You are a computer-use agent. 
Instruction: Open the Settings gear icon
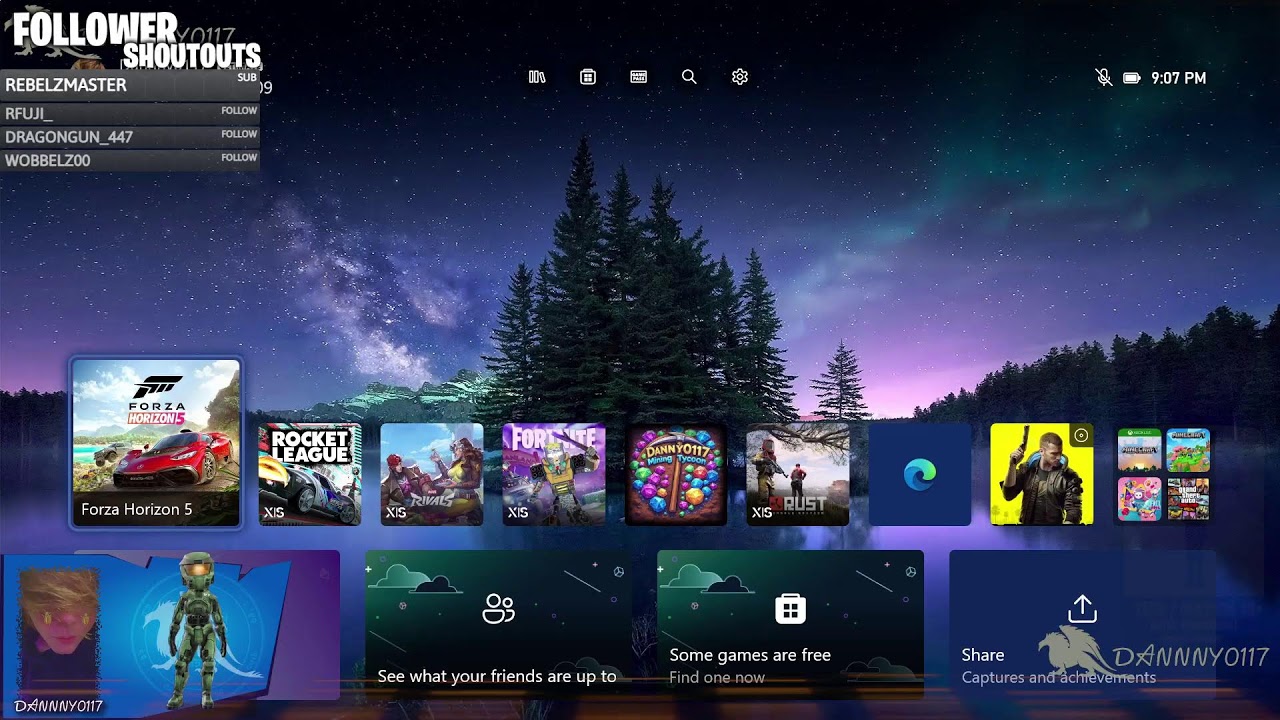[740, 77]
